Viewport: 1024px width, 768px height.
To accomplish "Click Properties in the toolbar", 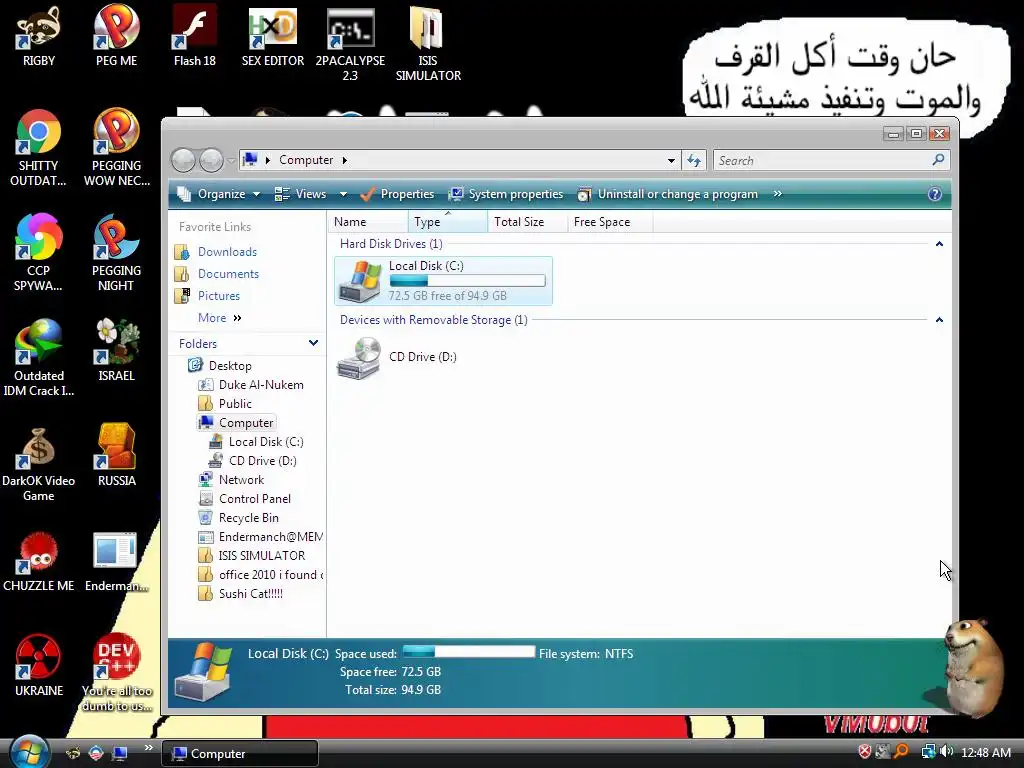I will pos(397,194).
